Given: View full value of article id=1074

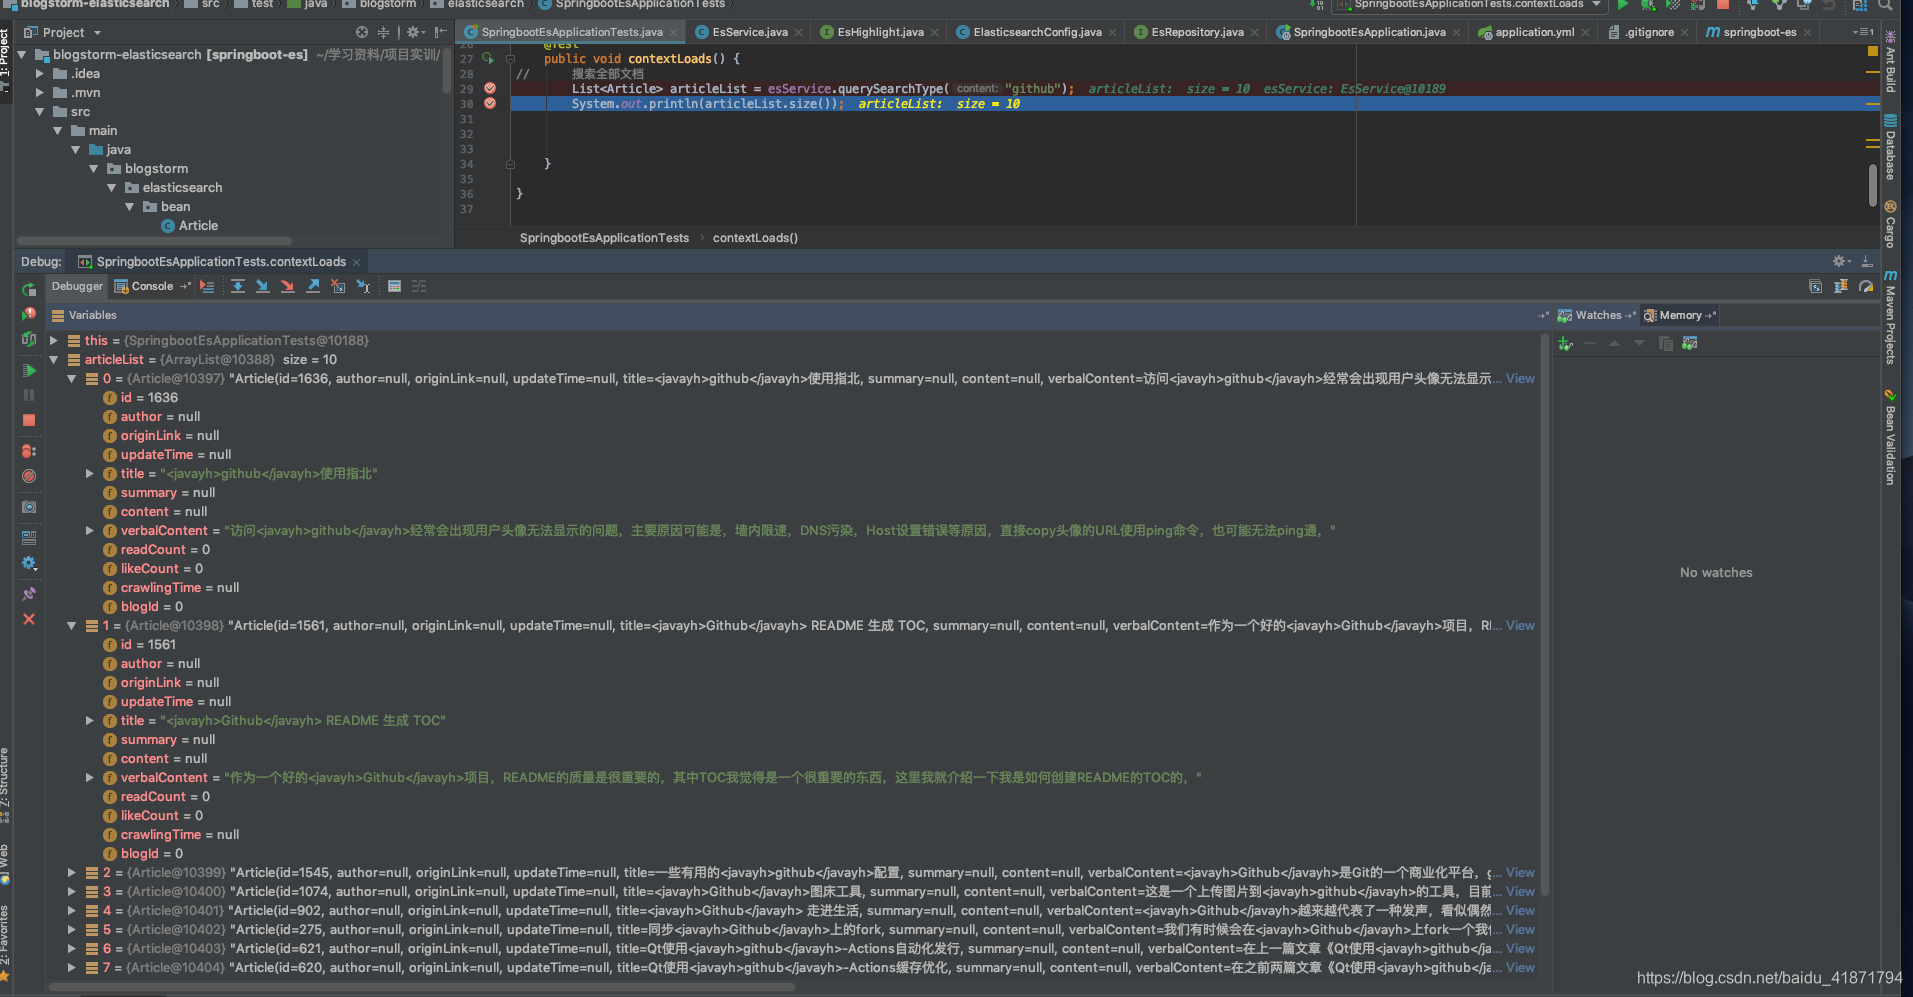Looking at the screenshot, I should pos(1520,891).
